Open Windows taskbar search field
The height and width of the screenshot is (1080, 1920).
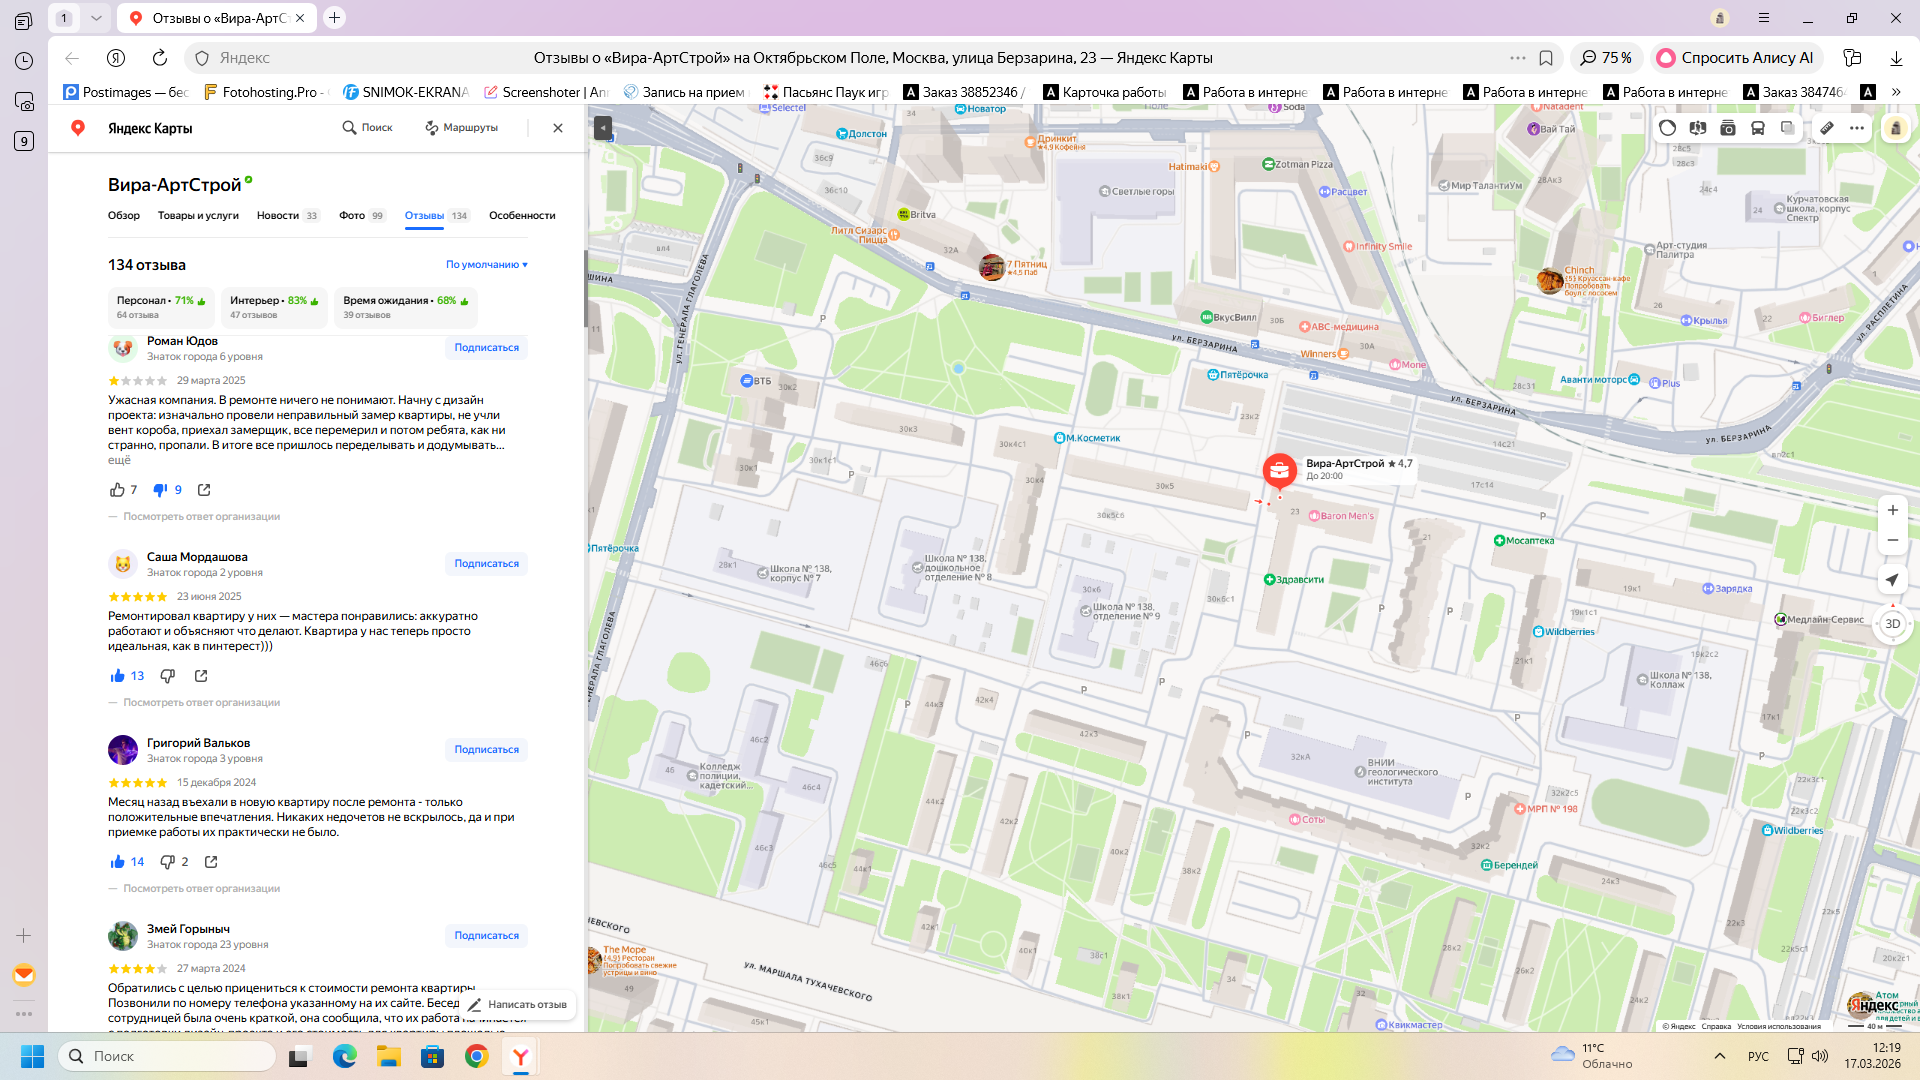167,1056
